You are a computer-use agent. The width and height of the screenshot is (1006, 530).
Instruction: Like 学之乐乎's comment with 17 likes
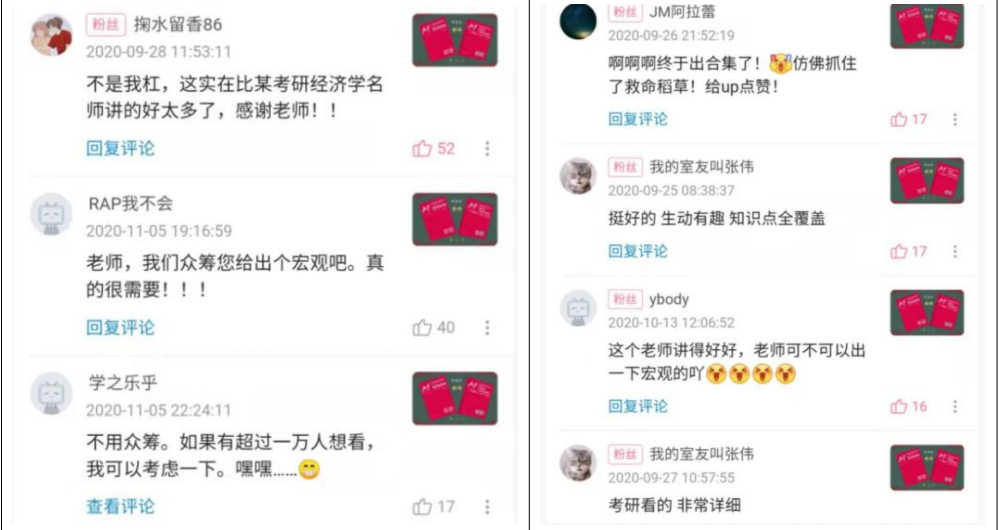pos(433,507)
